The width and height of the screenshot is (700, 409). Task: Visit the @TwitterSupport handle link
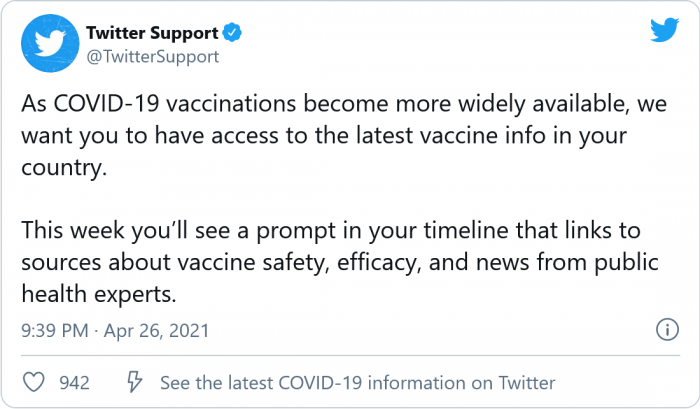point(152,56)
